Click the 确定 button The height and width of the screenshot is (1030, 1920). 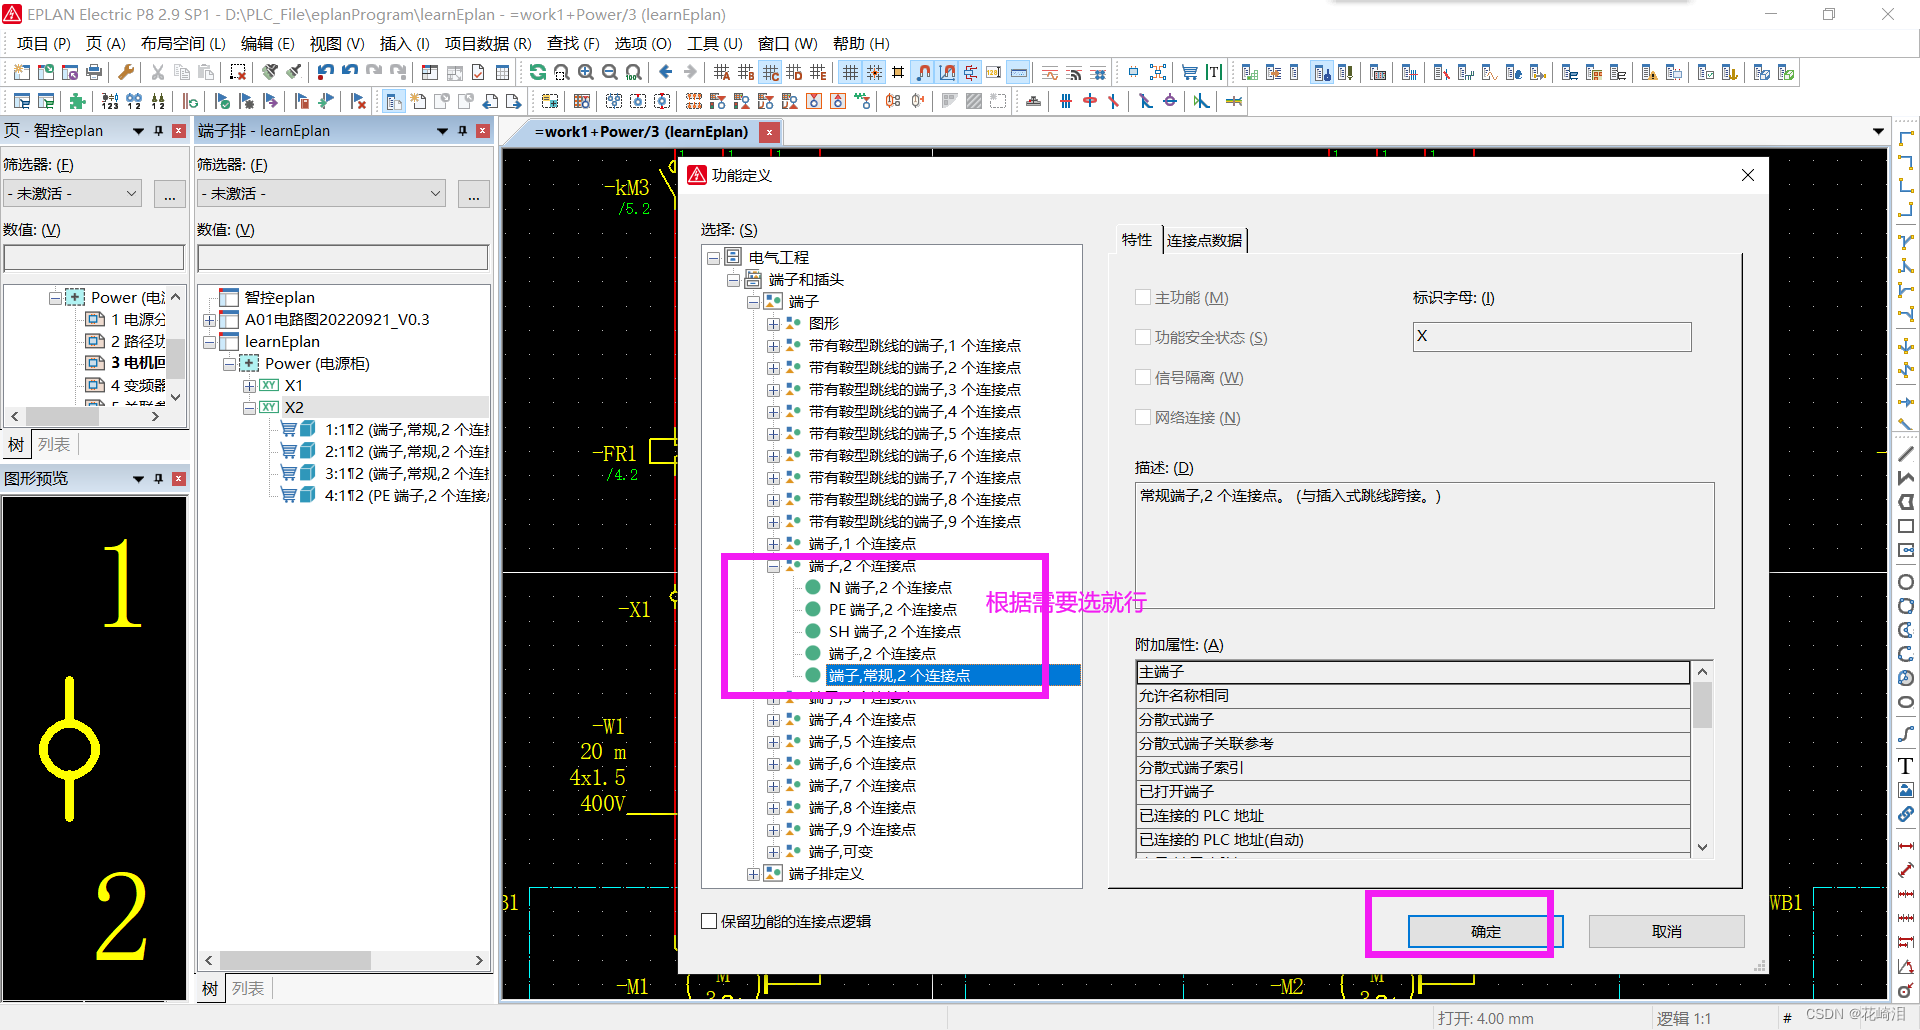[x=1485, y=931]
